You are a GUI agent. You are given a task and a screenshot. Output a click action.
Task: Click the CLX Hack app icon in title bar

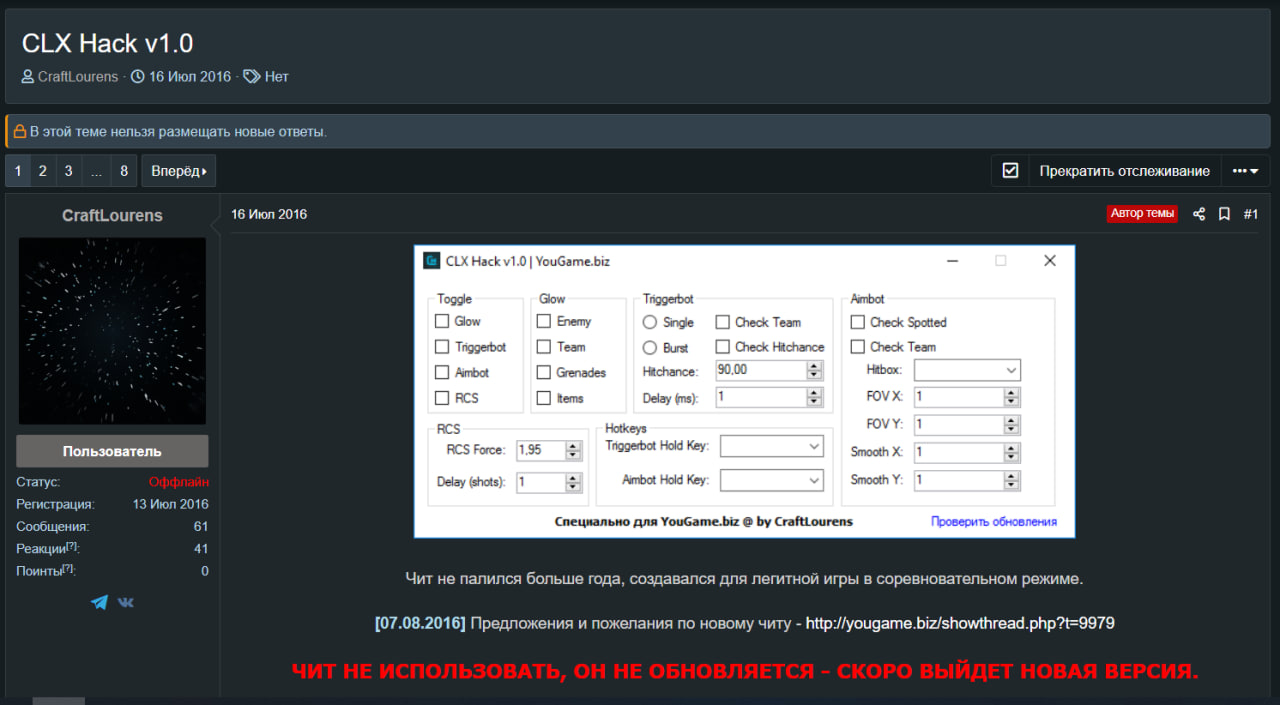click(x=431, y=261)
